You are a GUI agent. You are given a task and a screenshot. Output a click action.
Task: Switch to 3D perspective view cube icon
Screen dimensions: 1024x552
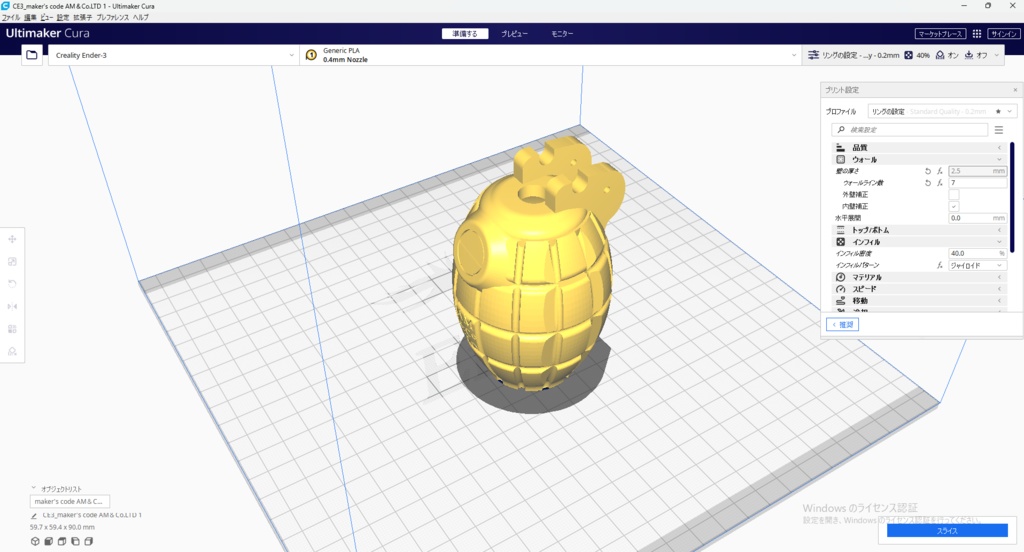(35, 541)
